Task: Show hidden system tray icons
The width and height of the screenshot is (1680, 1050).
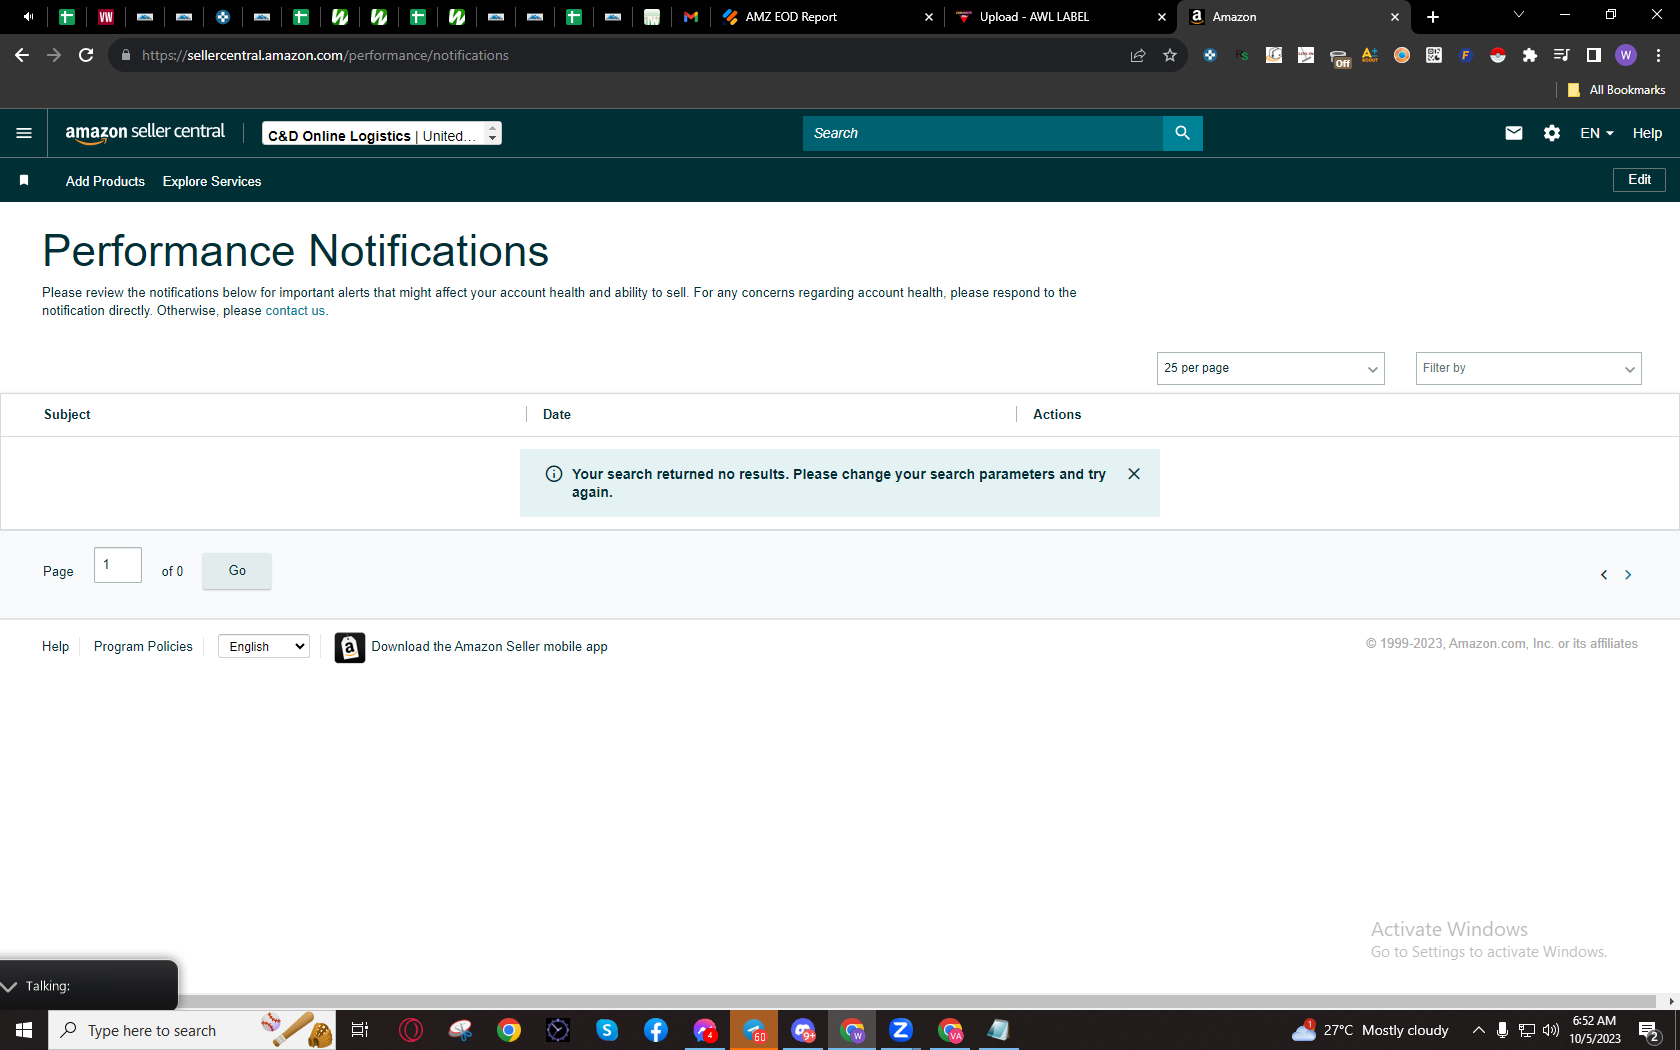Action: pyautogui.click(x=1478, y=1030)
